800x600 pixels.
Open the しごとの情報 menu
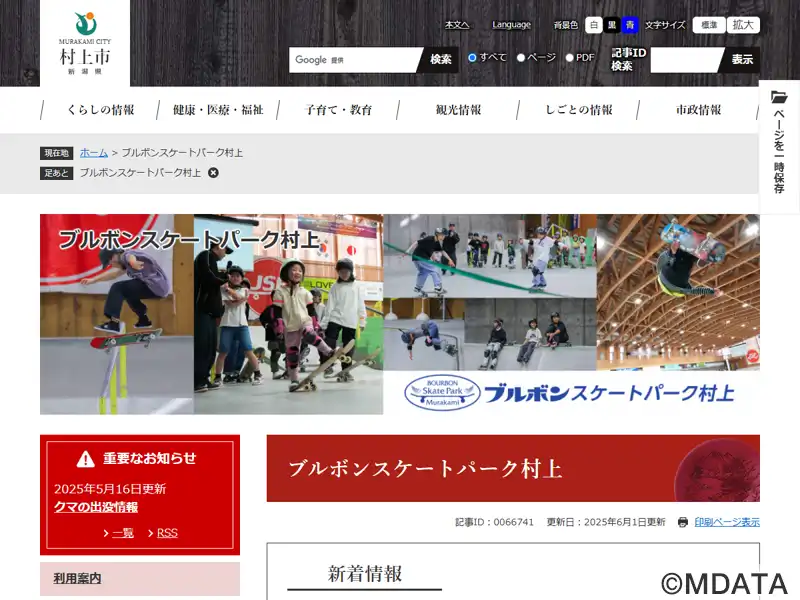579,110
